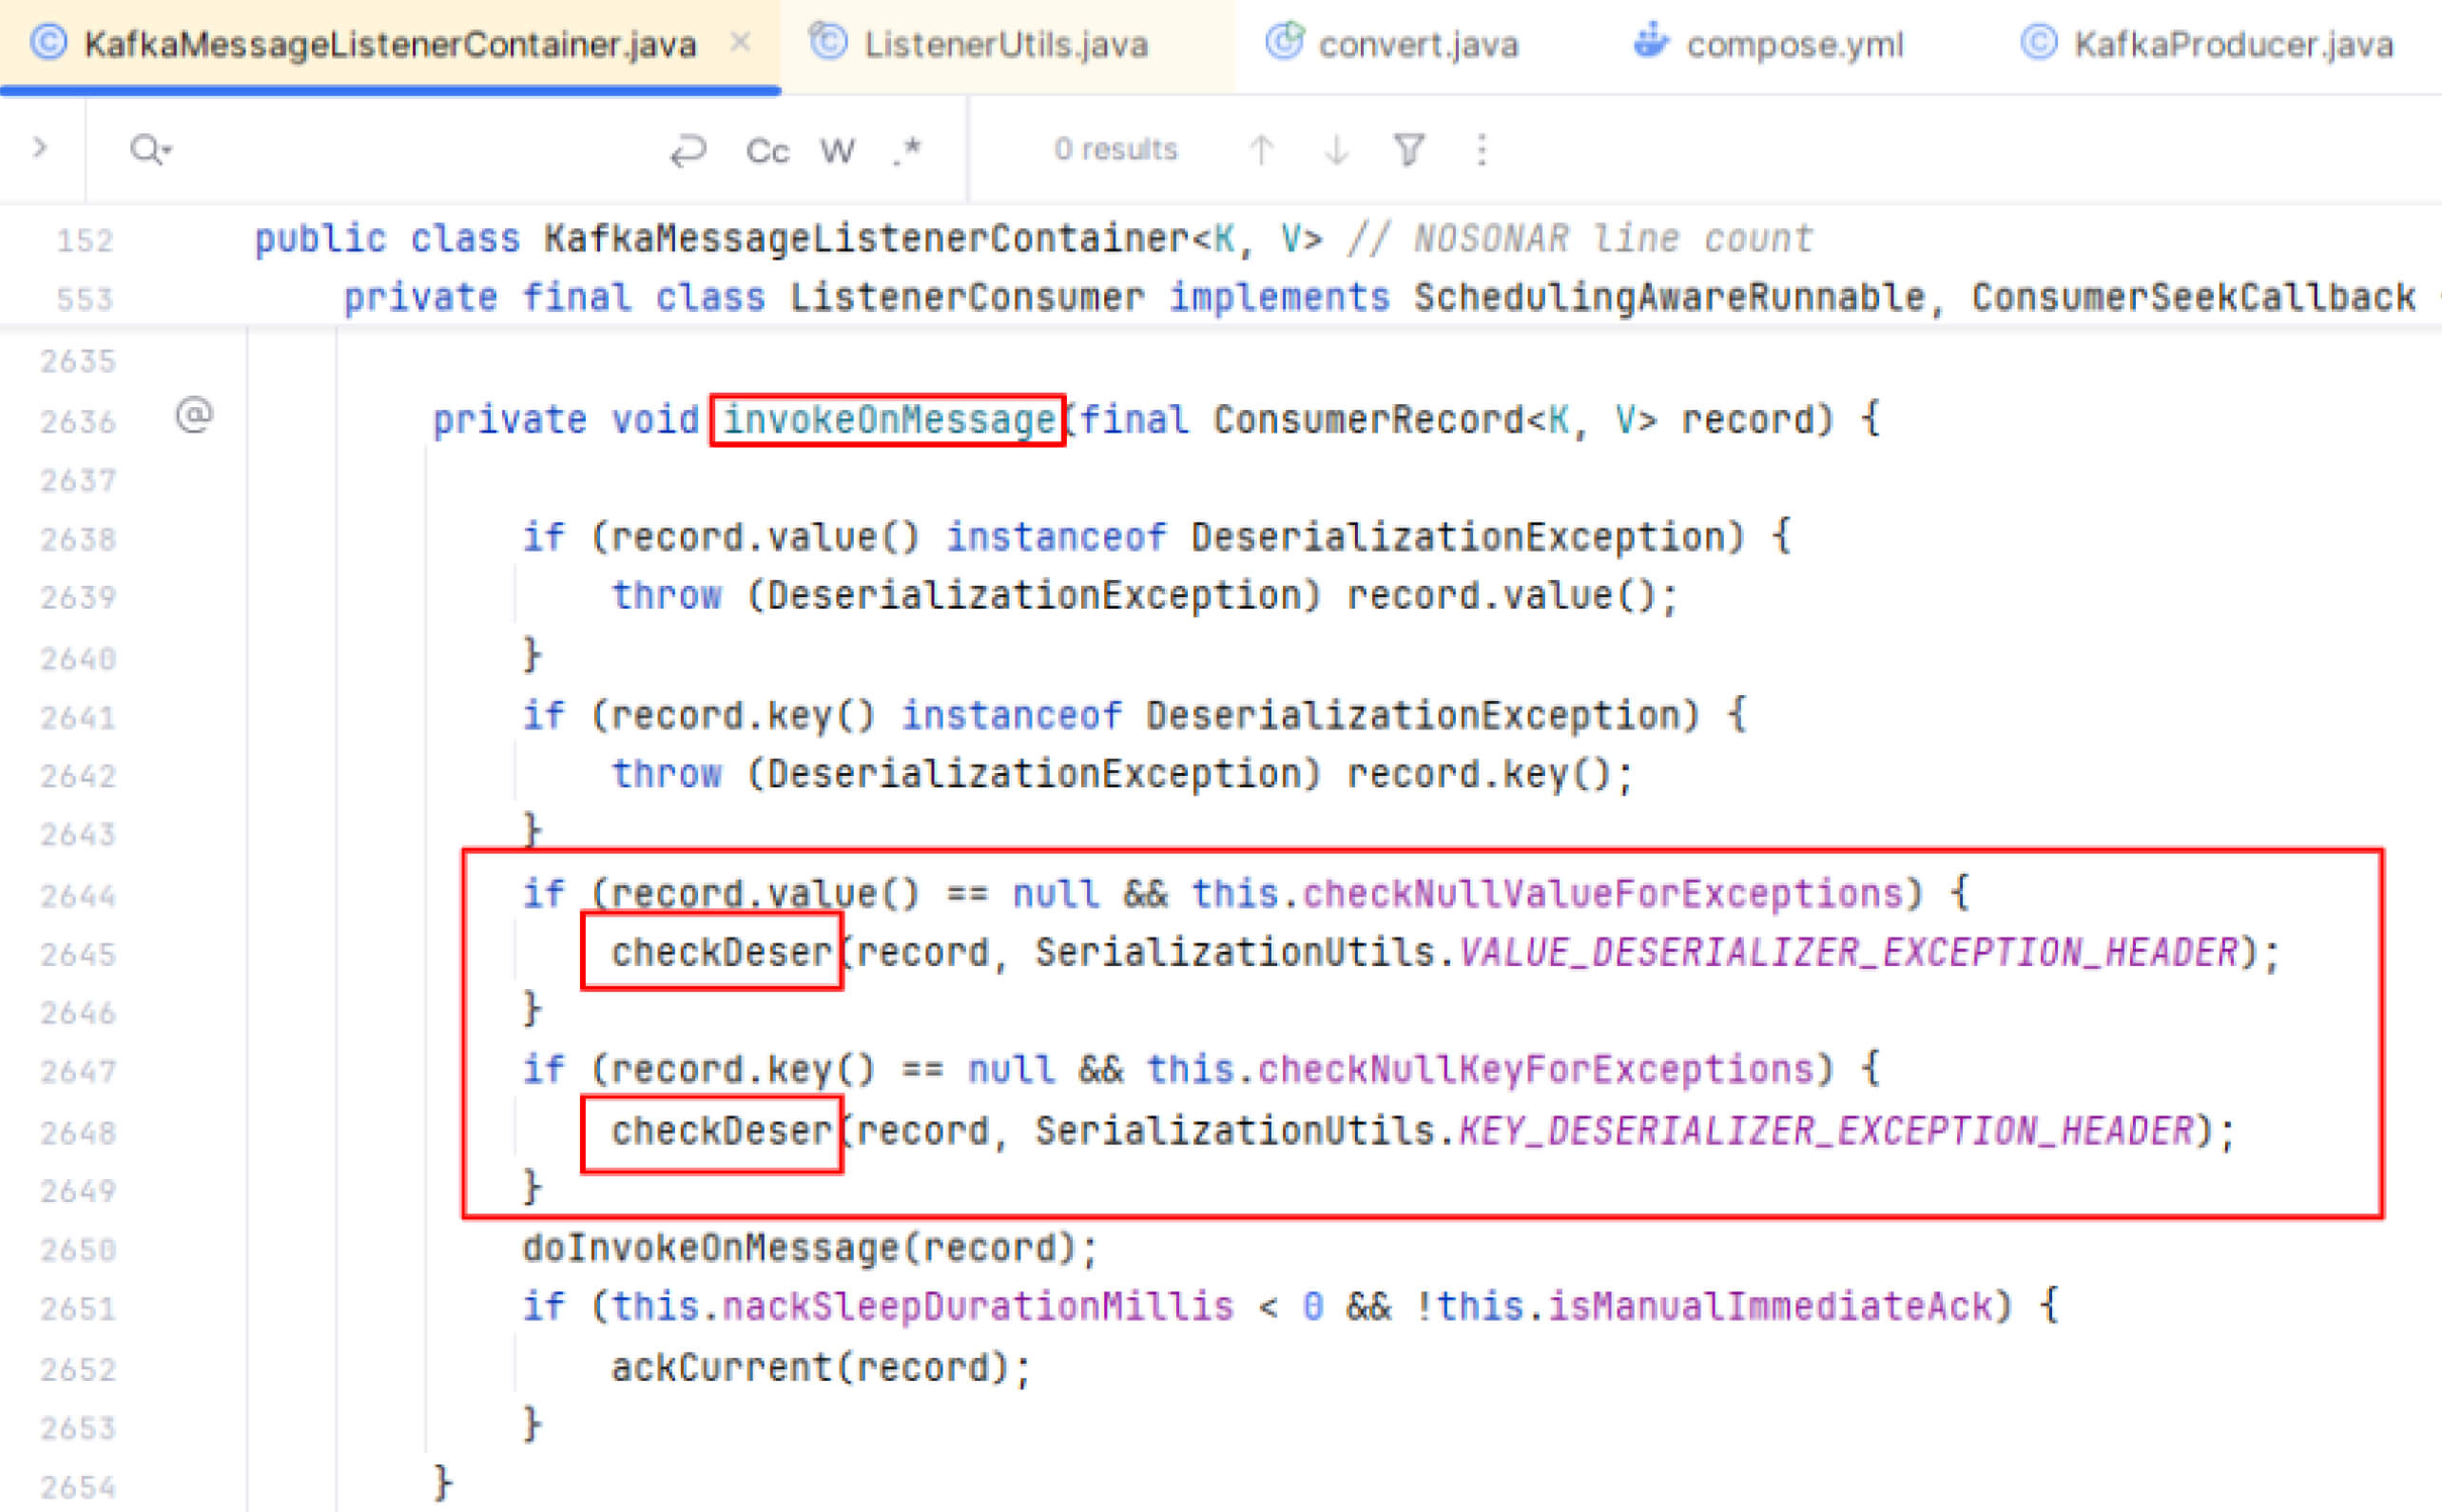Click the doInvokeOnMessage method call
This screenshot has width=2442, height=1512.
[710, 1249]
